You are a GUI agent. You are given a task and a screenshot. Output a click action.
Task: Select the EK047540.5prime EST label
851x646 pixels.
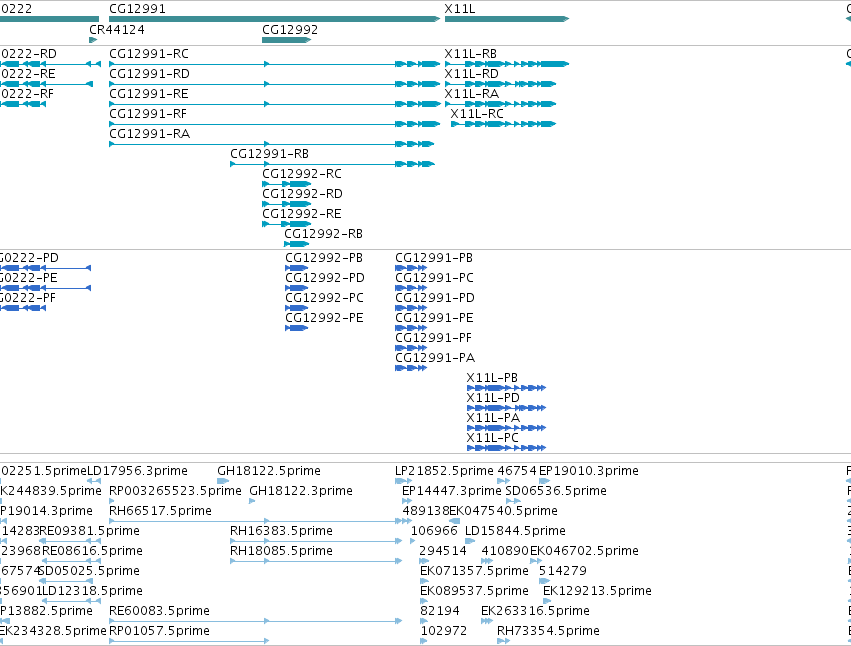click(x=504, y=511)
